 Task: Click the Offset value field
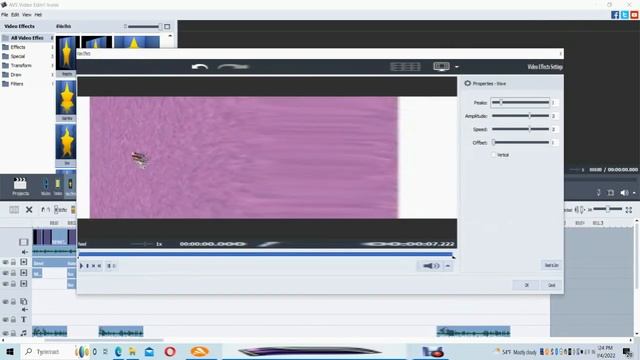point(554,142)
